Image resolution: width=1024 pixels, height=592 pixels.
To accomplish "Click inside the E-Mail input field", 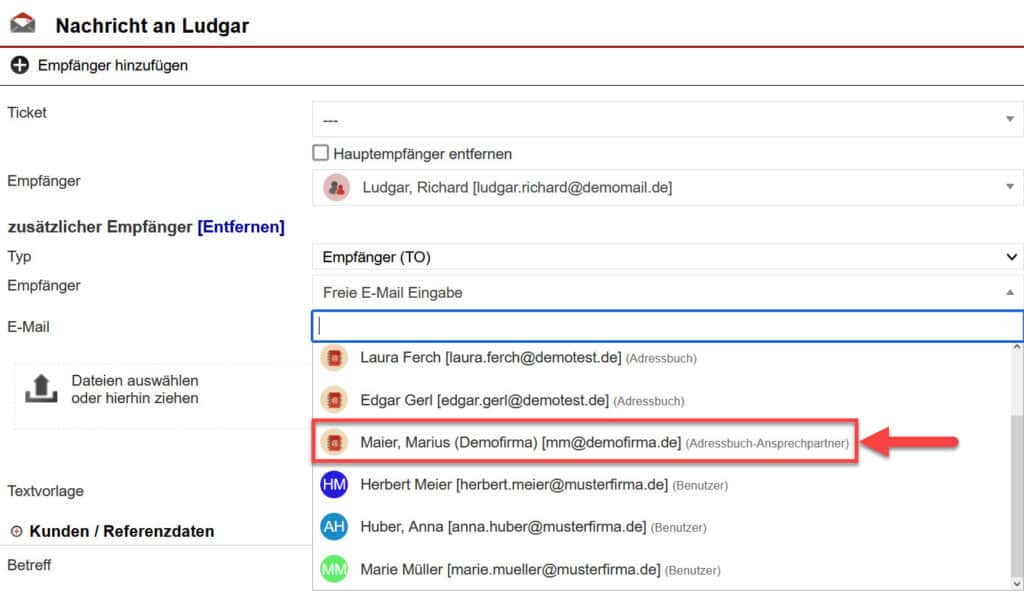I will pos(600,325).
